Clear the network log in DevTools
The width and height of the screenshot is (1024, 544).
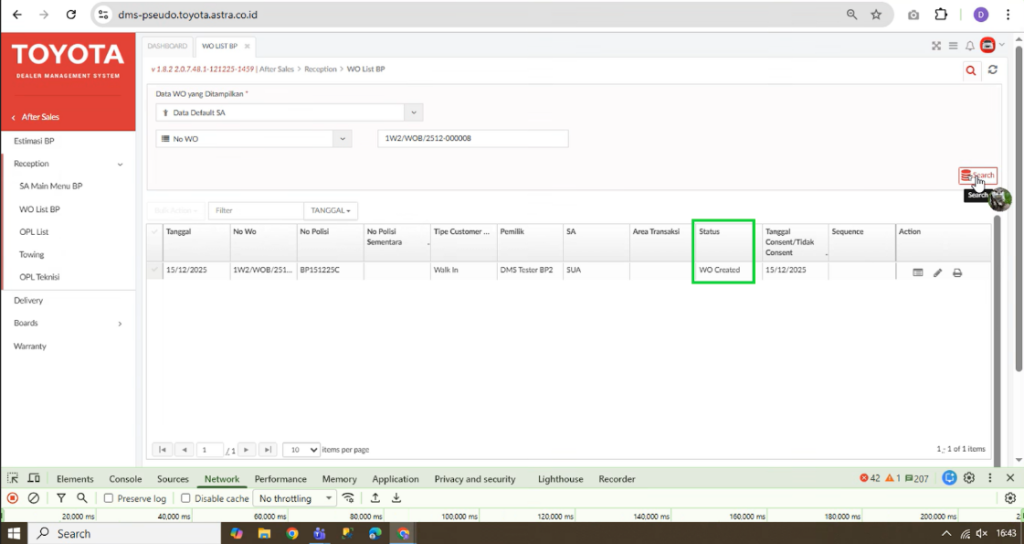point(33,498)
